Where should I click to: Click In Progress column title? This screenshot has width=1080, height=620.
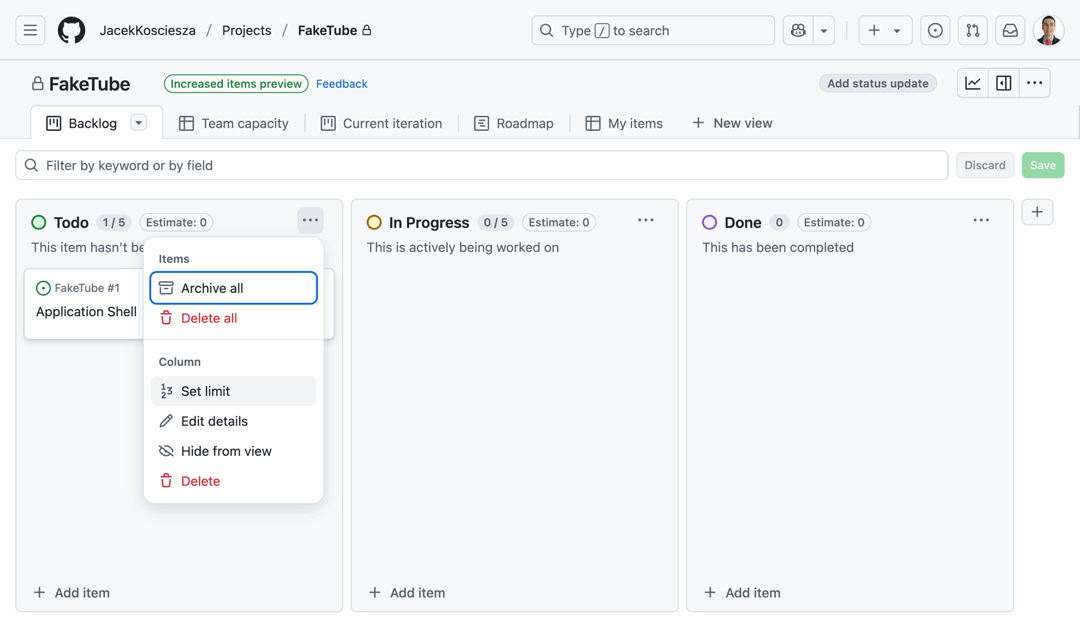[428, 223]
